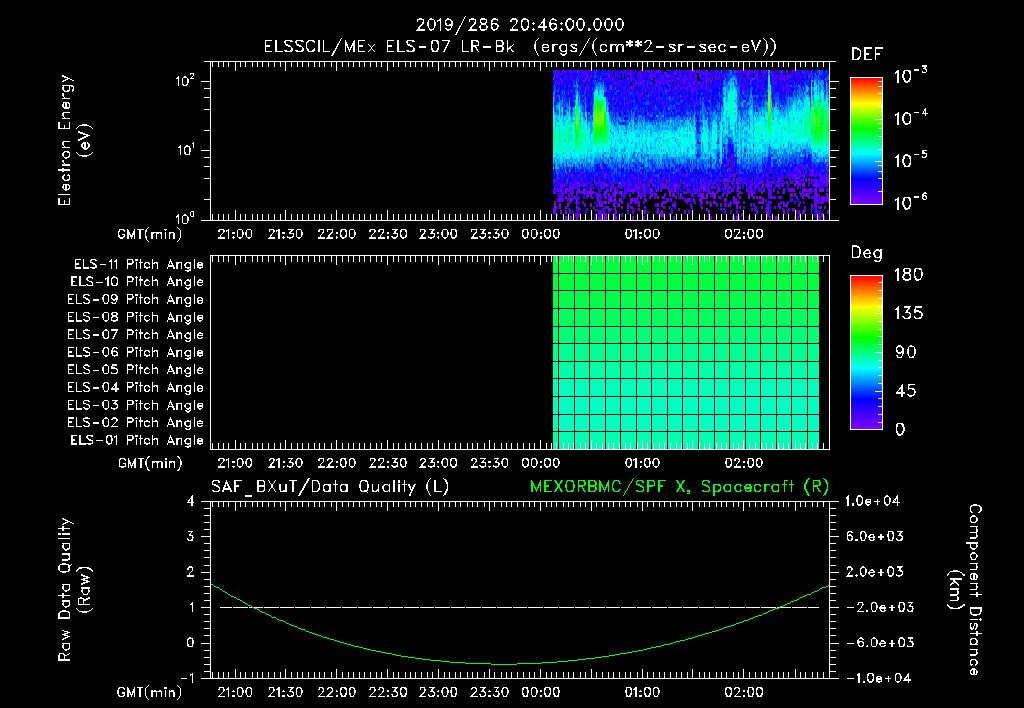This screenshot has width=1024, height=708.
Task: Click the 10^-3 tick on the DEF color bar
Action: point(910,76)
